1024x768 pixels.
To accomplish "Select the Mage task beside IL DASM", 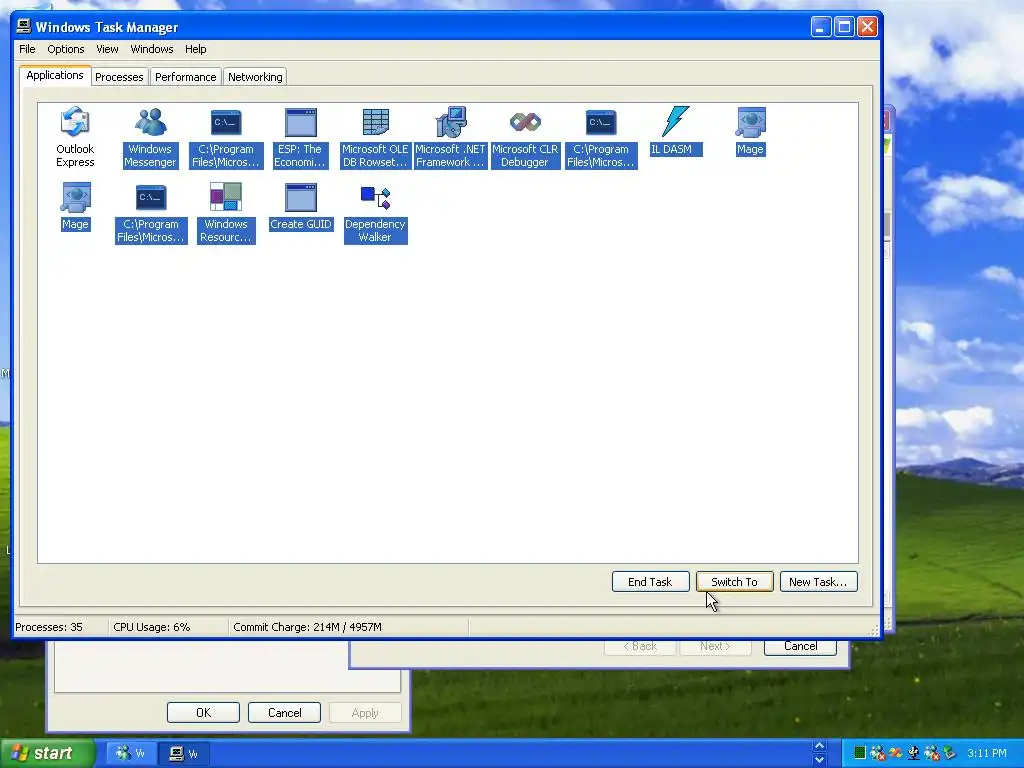I will click(x=750, y=131).
